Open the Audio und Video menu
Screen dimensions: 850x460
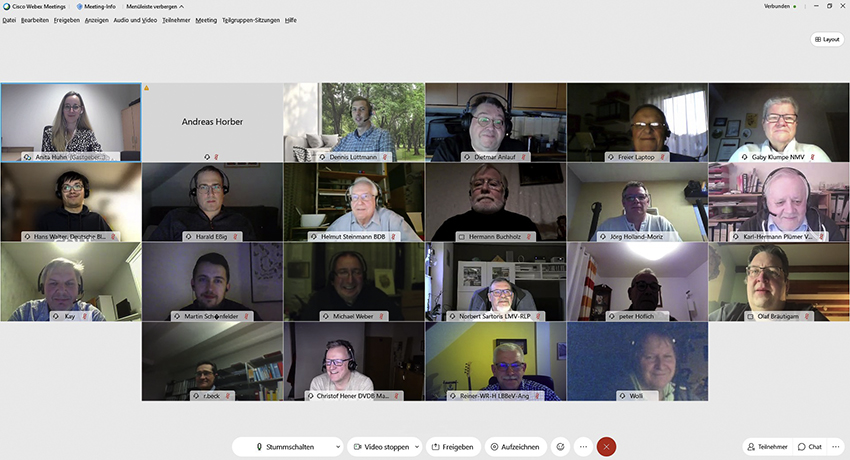[x=135, y=20]
